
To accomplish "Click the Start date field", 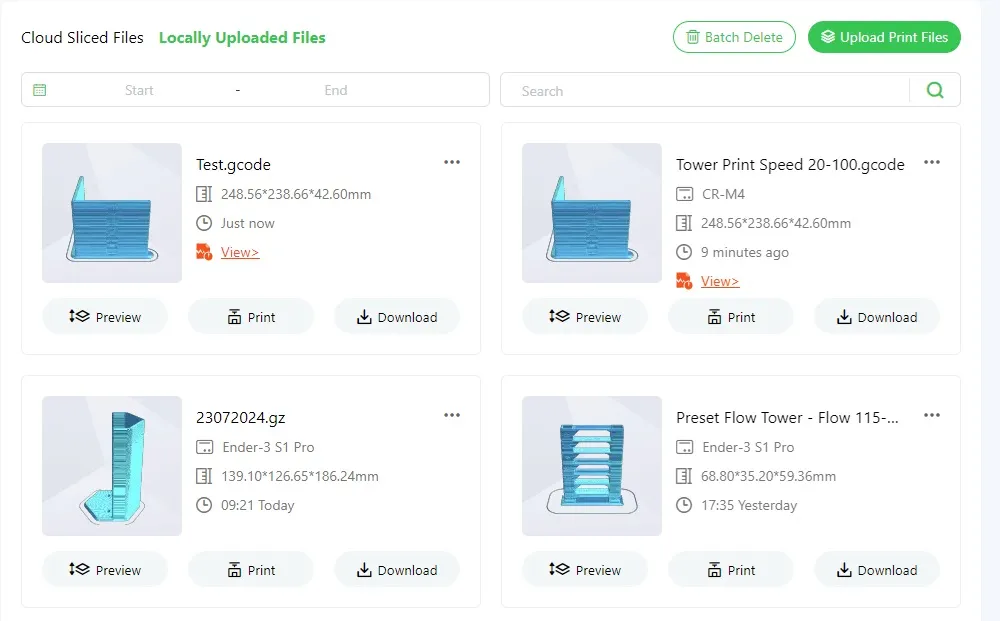I will pyautogui.click(x=138, y=89).
